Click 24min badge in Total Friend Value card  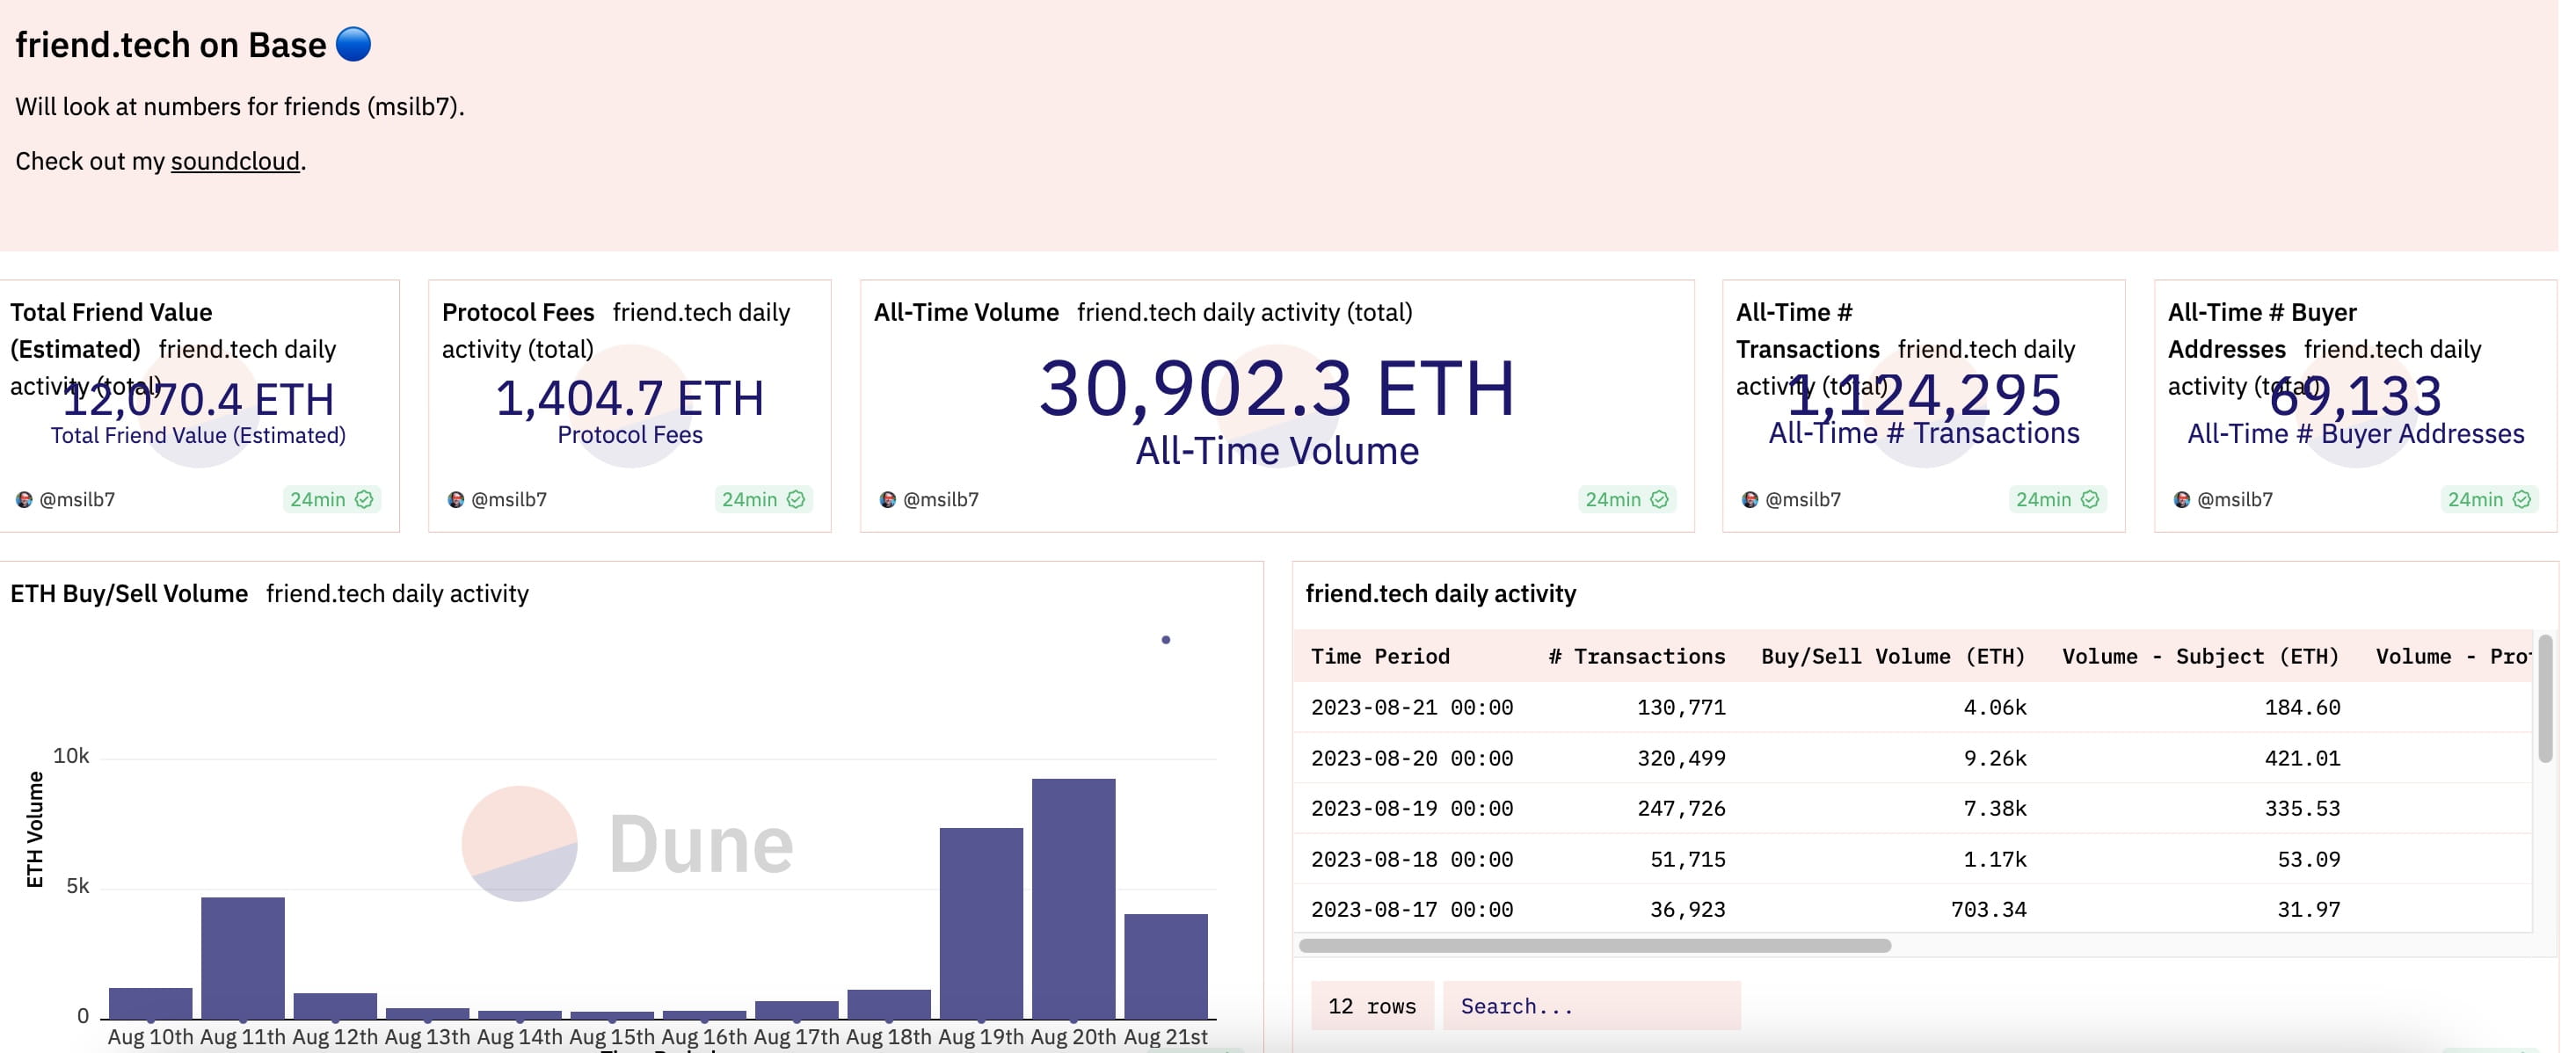pos(331,499)
